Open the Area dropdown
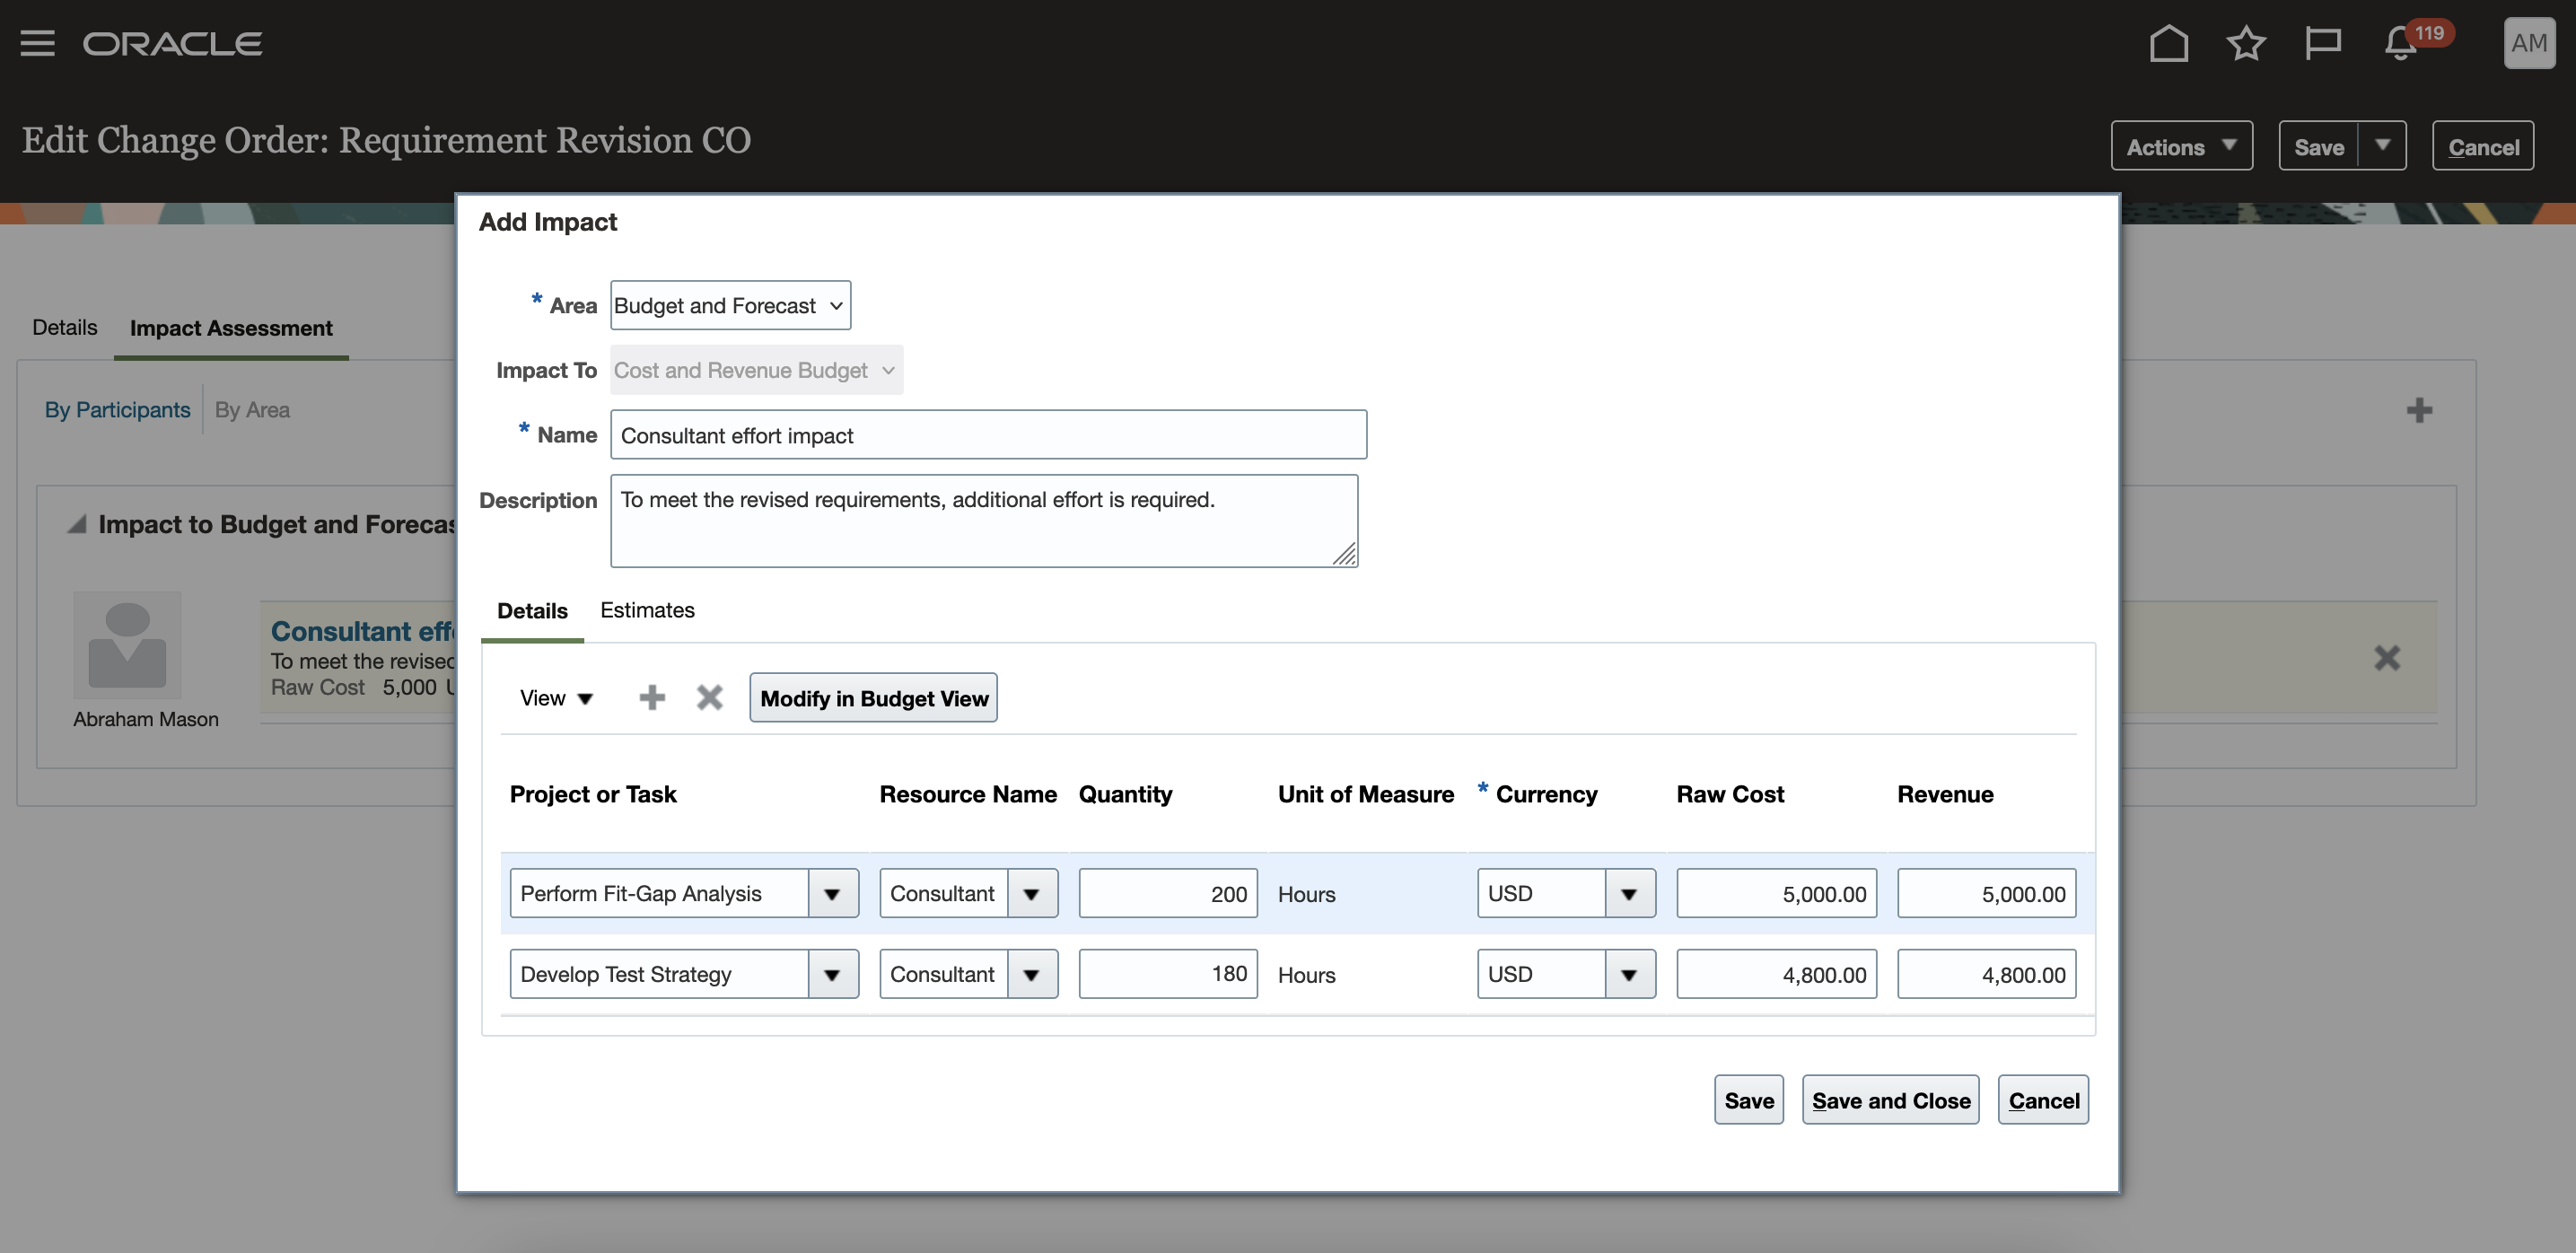 pyautogui.click(x=730, y=305)
